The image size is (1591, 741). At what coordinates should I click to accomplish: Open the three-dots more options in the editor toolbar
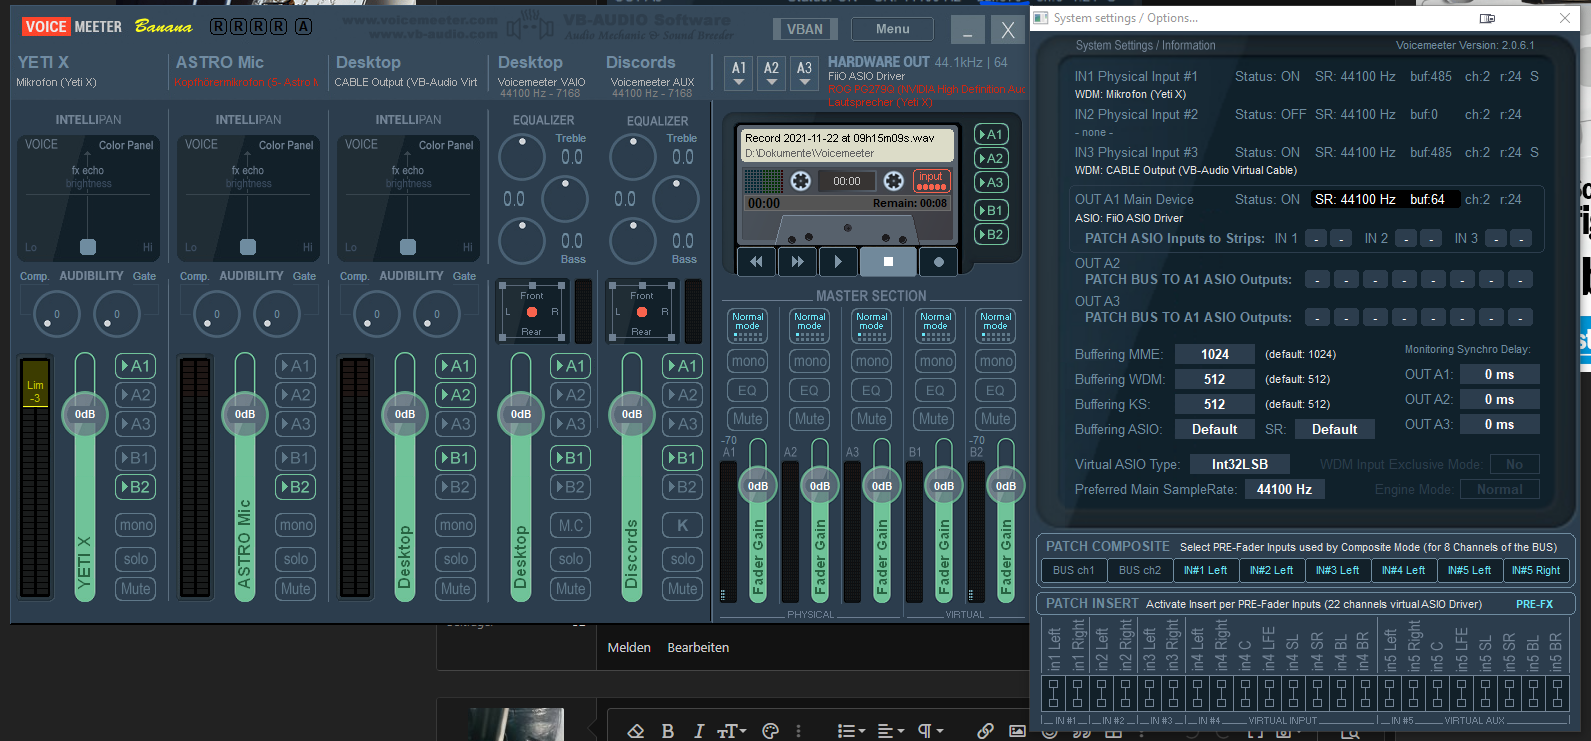click(x=798, y=731)
